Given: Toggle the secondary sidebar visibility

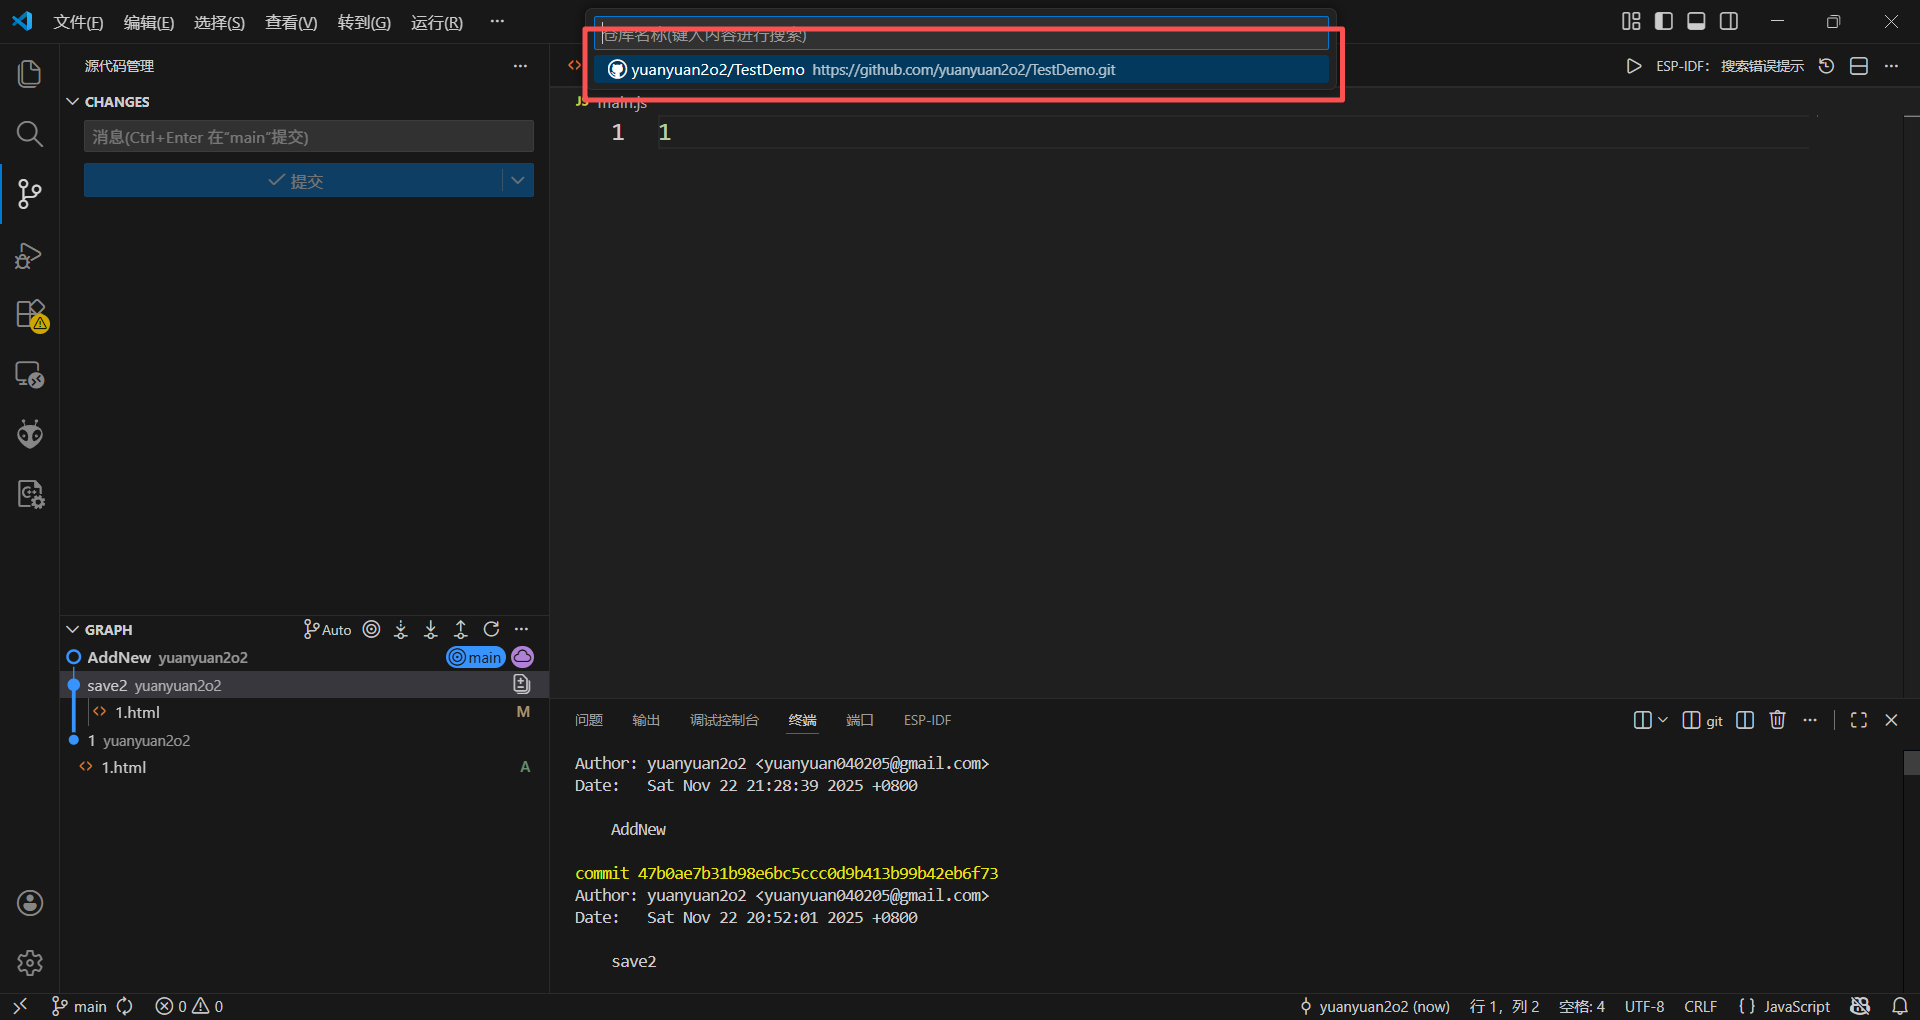Looking at the screenshot, I should tap(1729, 20).
